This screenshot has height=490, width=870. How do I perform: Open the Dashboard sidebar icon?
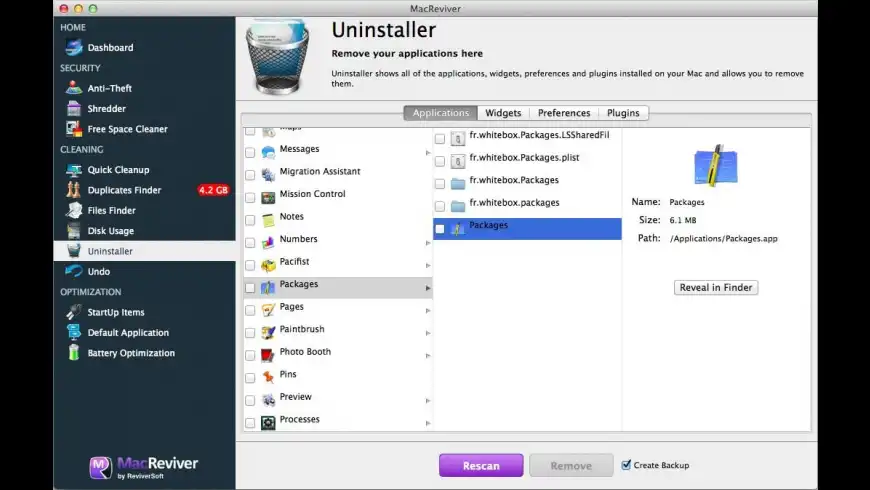73,48
